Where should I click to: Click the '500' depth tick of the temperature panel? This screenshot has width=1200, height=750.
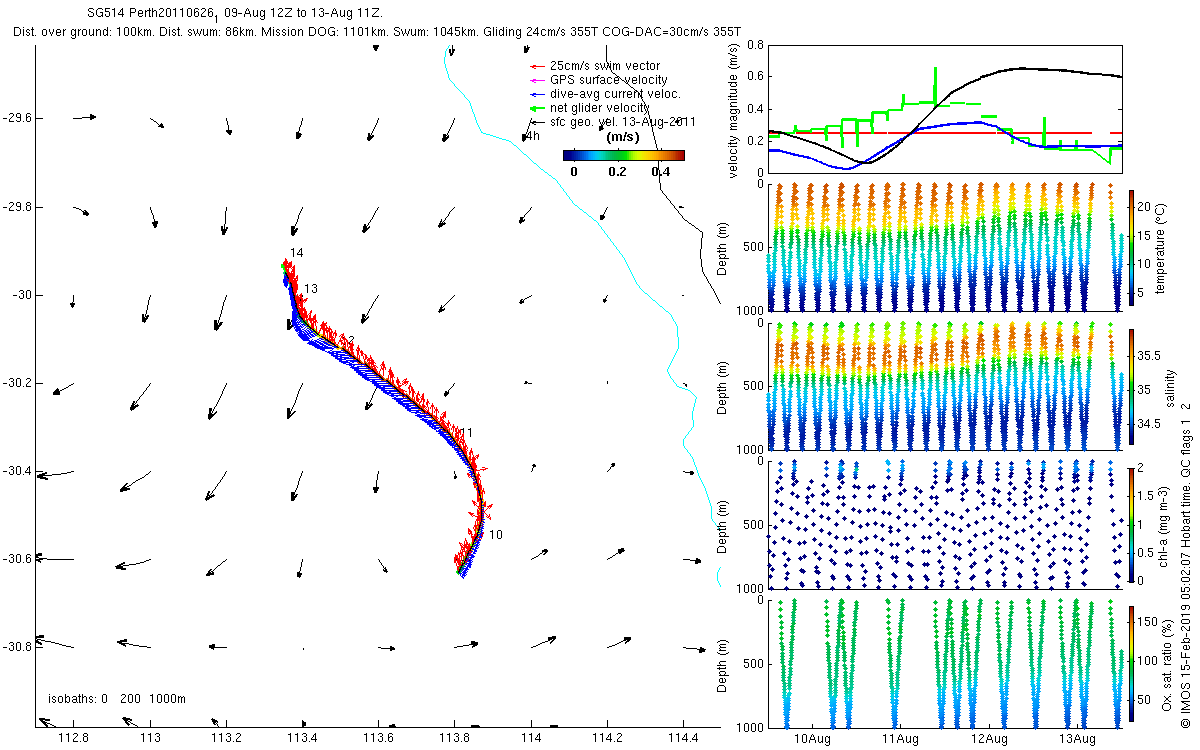coord(754,247)
